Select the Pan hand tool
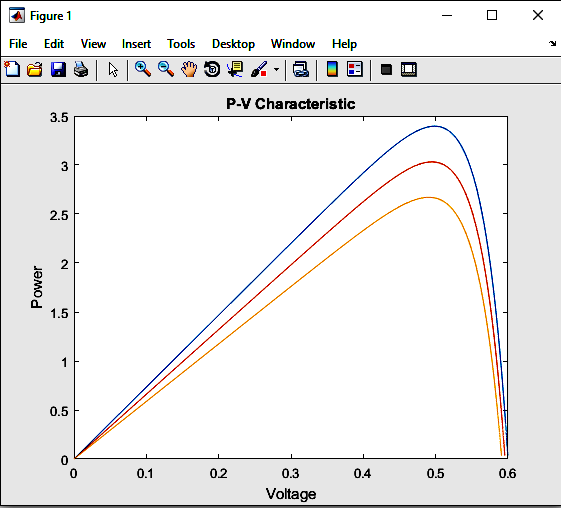Screen dimensions: 561x508 189,69
